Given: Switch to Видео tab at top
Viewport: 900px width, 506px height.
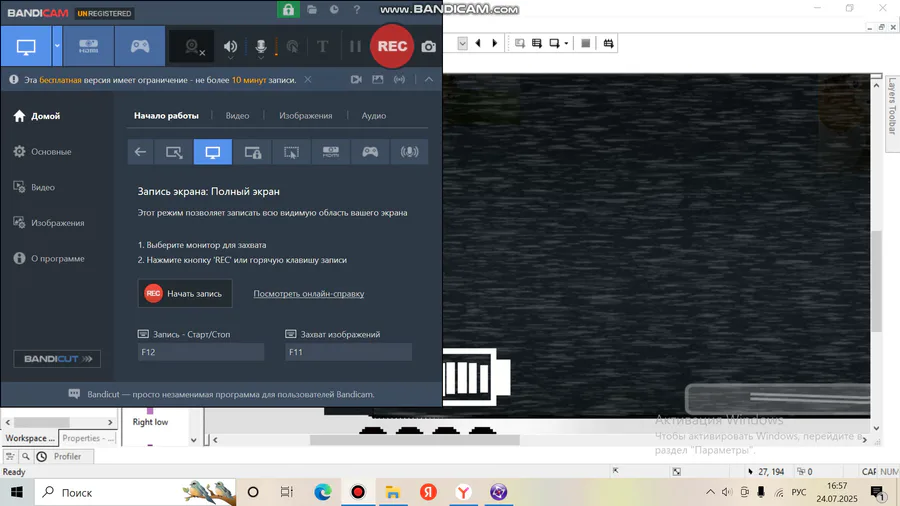Looking at the screenshot, I should click(x=237, y=115).
